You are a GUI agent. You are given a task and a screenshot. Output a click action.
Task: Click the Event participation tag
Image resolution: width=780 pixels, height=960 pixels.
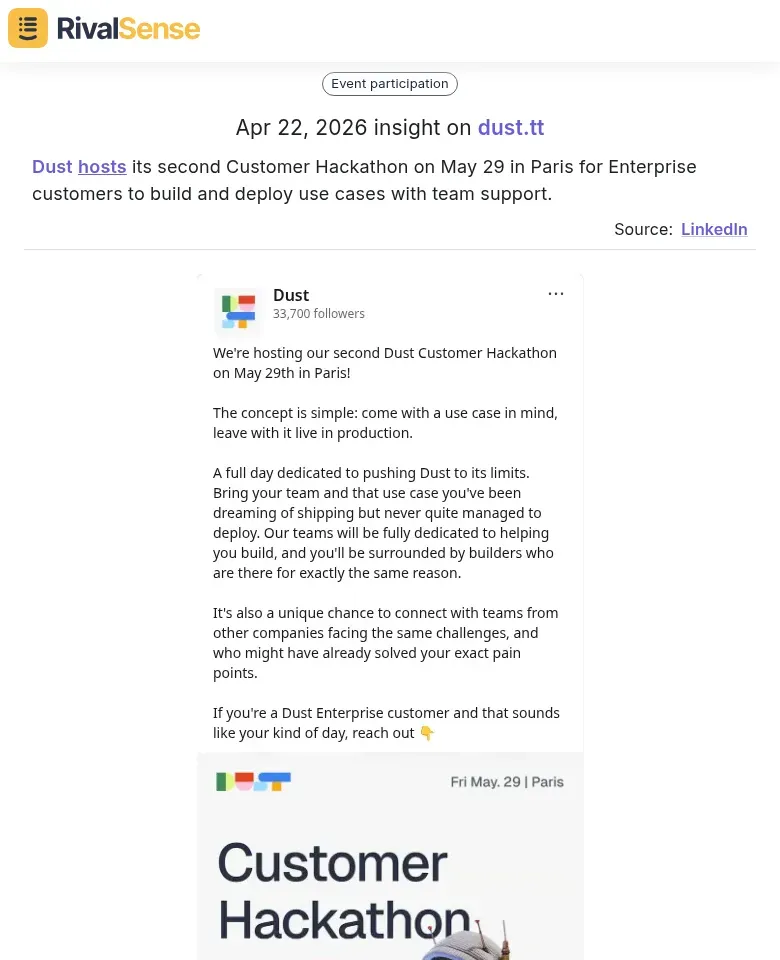pyautogui.click(x=390, y=84)
